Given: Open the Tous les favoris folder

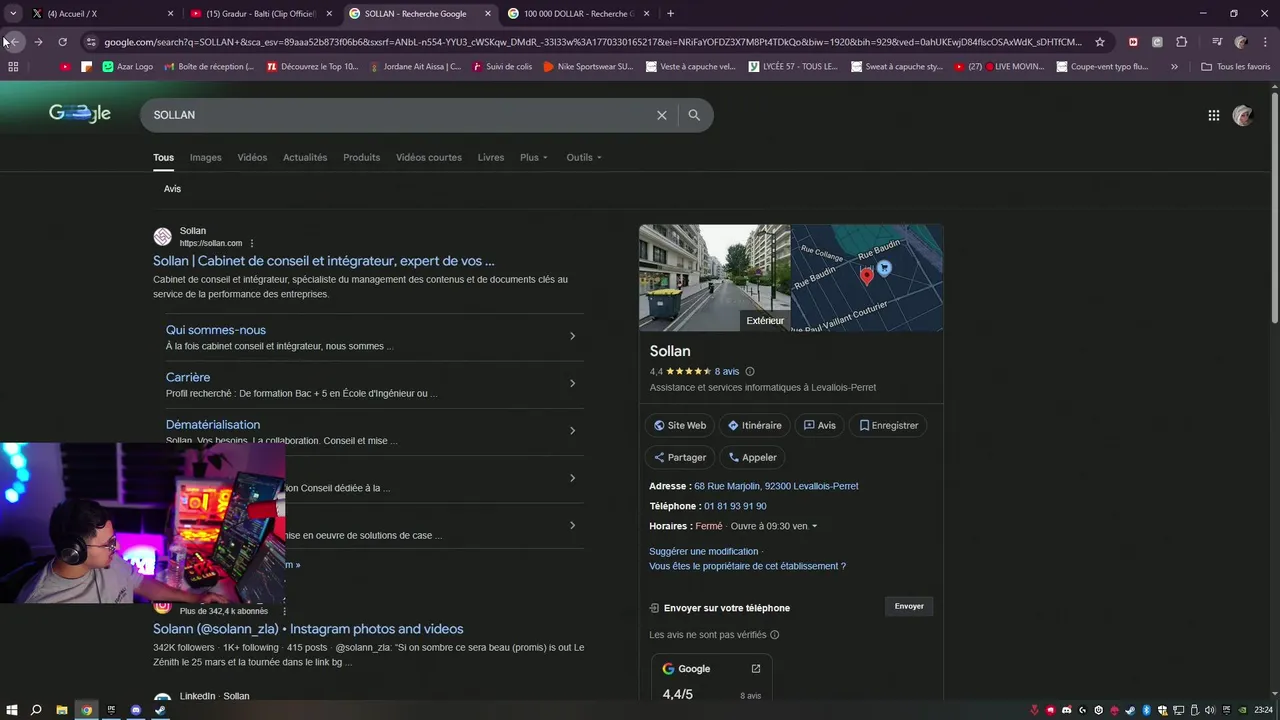Looking at the screenshot, I should 1236,67.
